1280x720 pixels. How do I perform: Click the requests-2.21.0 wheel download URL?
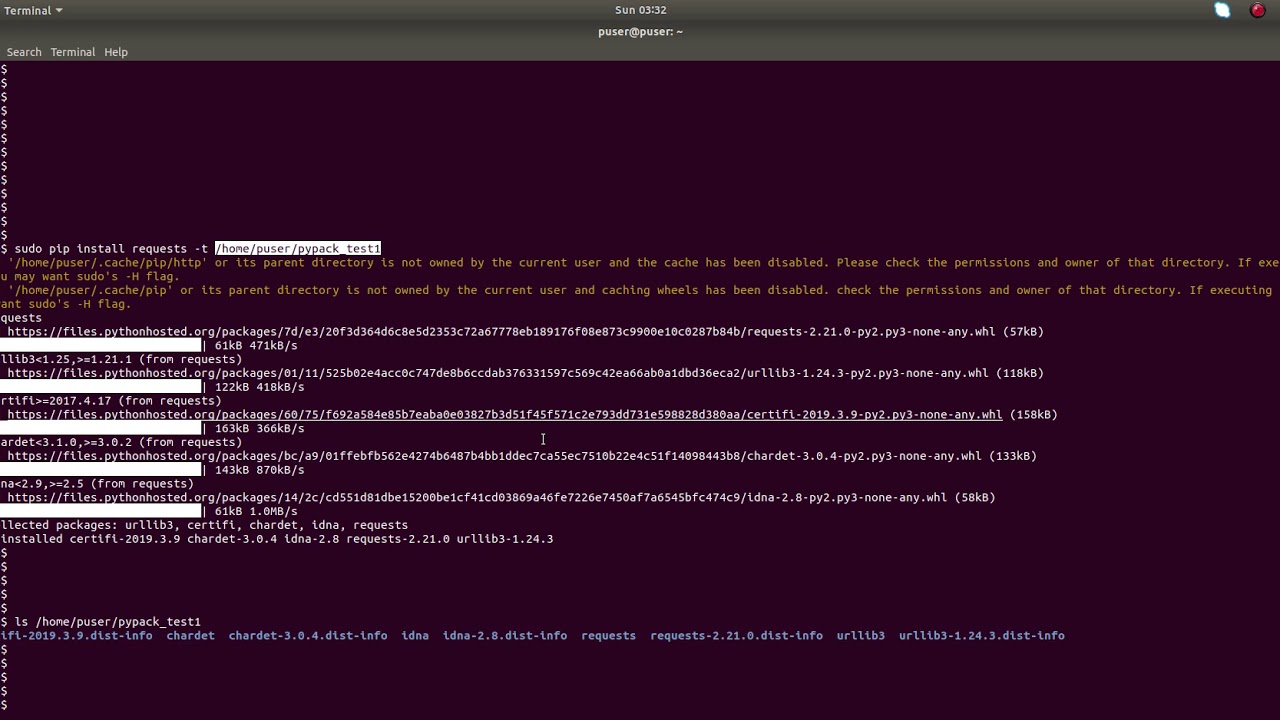coord(501,332)
